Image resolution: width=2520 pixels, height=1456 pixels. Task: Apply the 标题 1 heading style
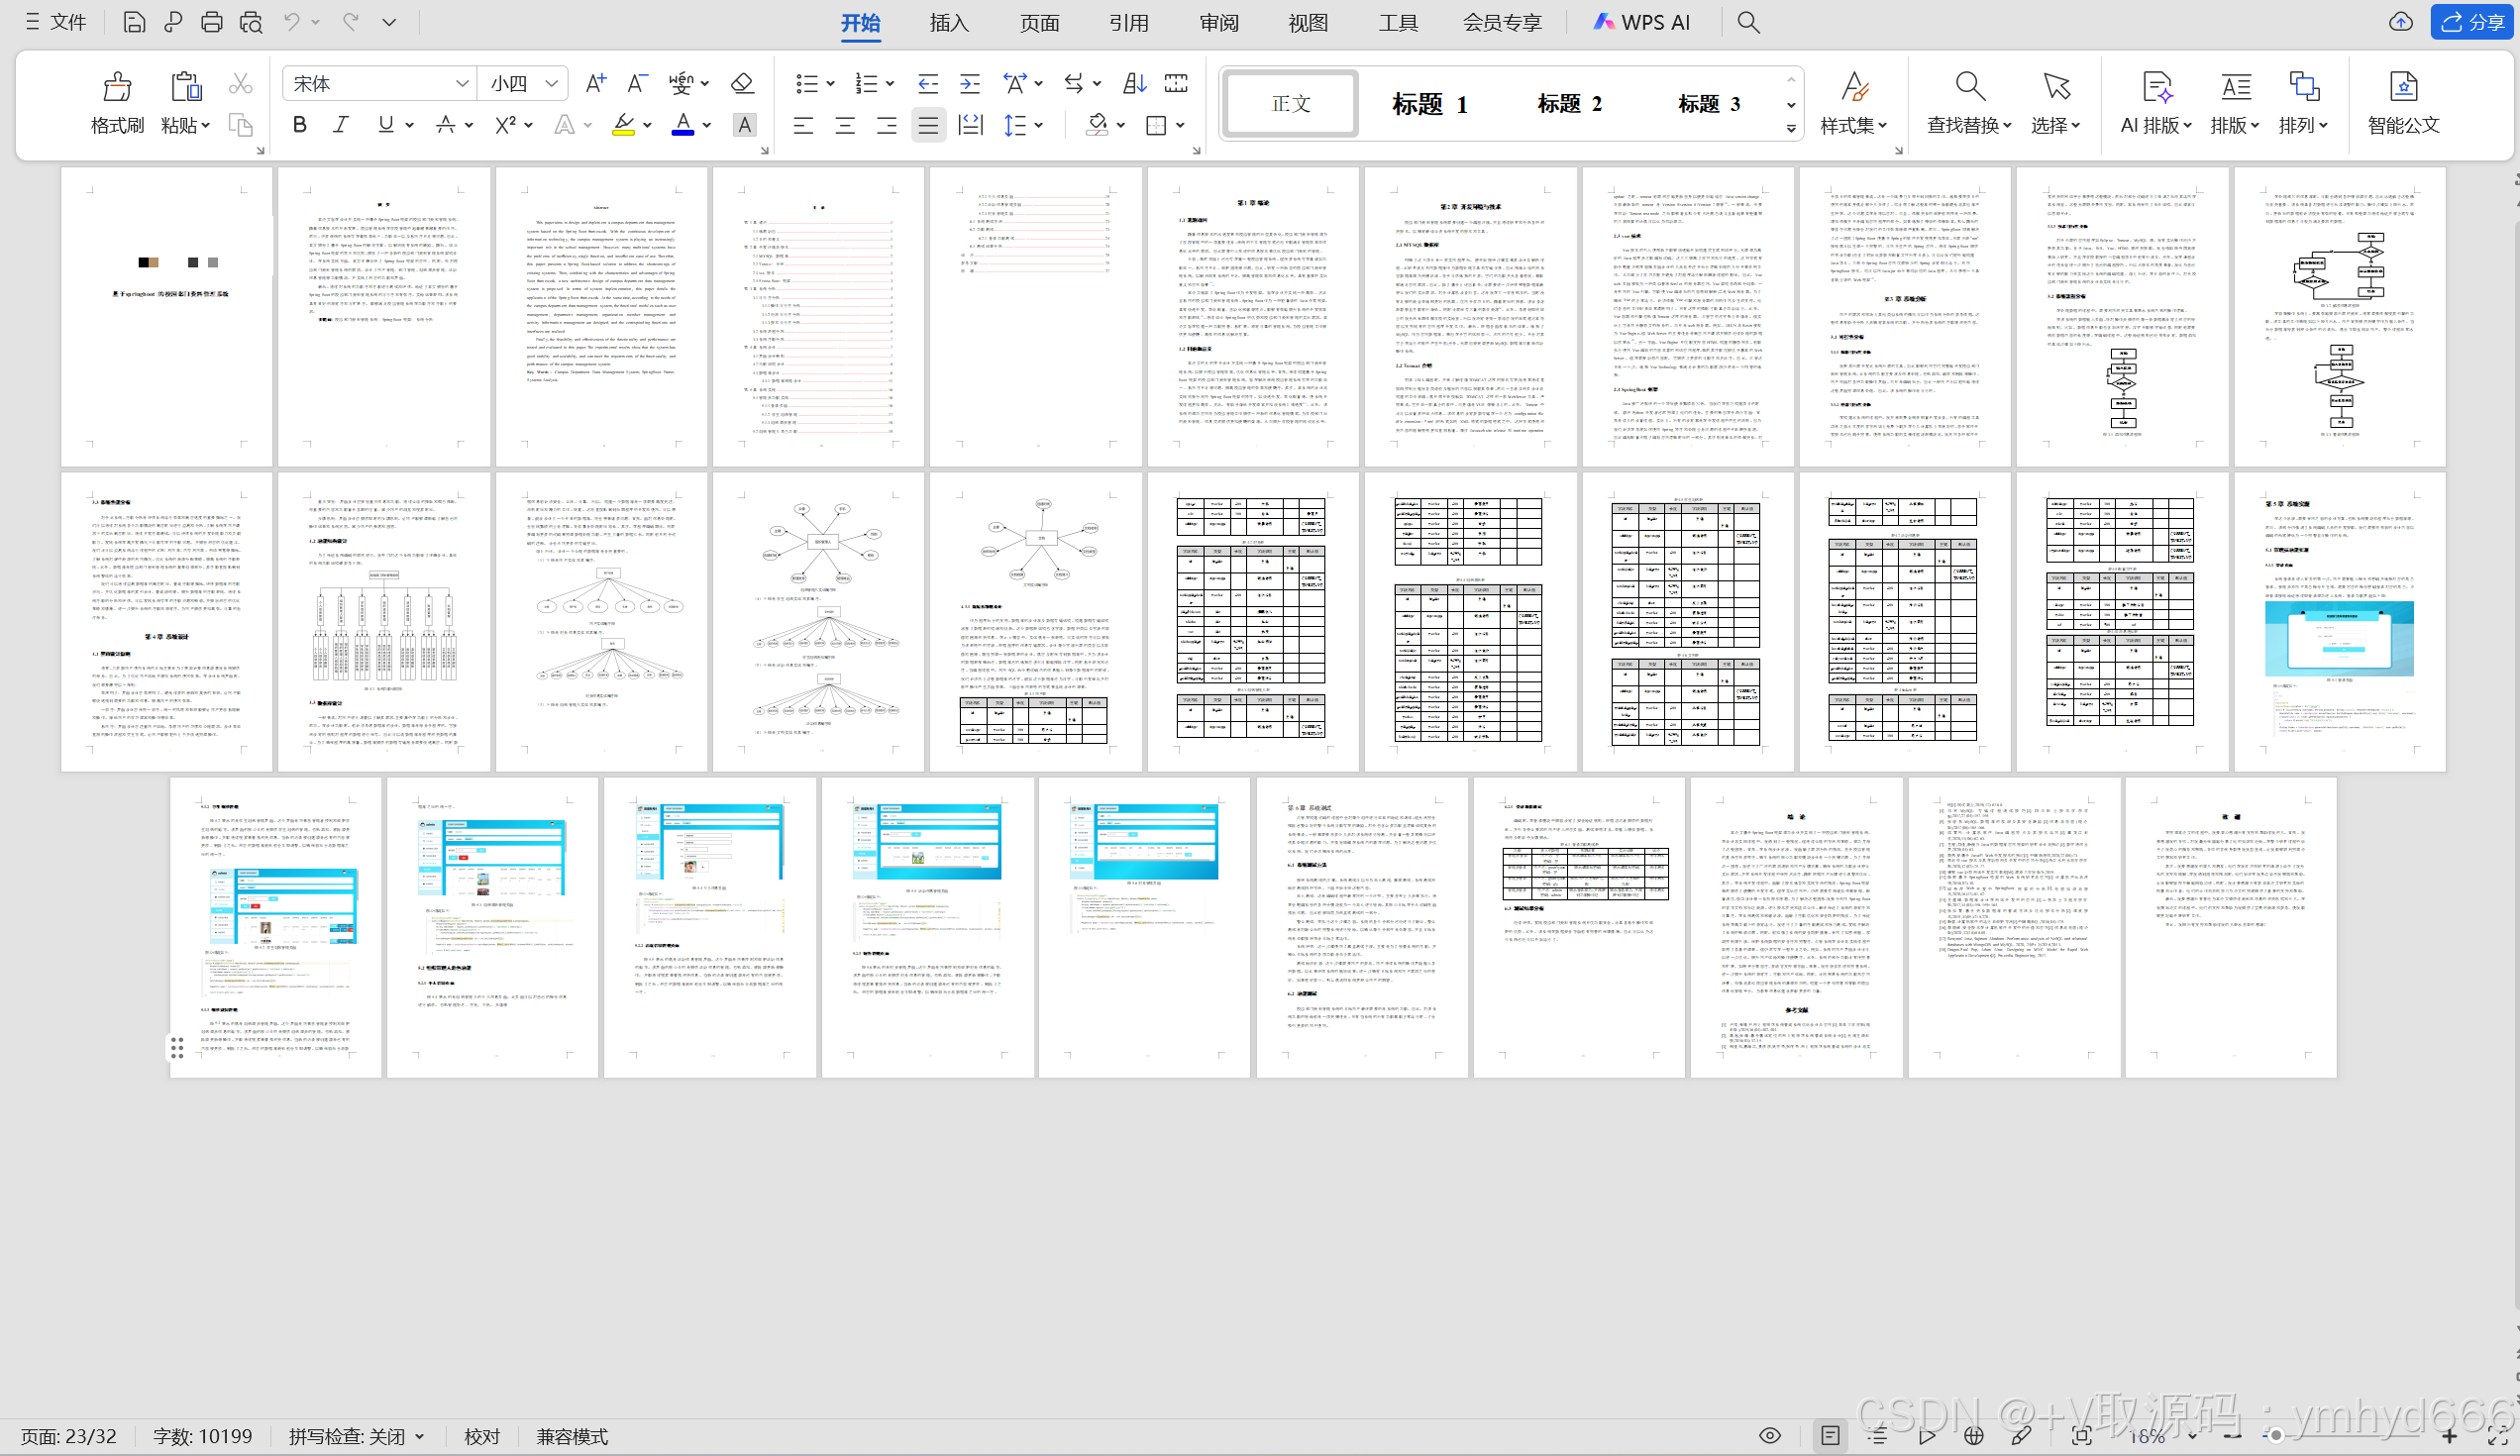pos(1430,103)
